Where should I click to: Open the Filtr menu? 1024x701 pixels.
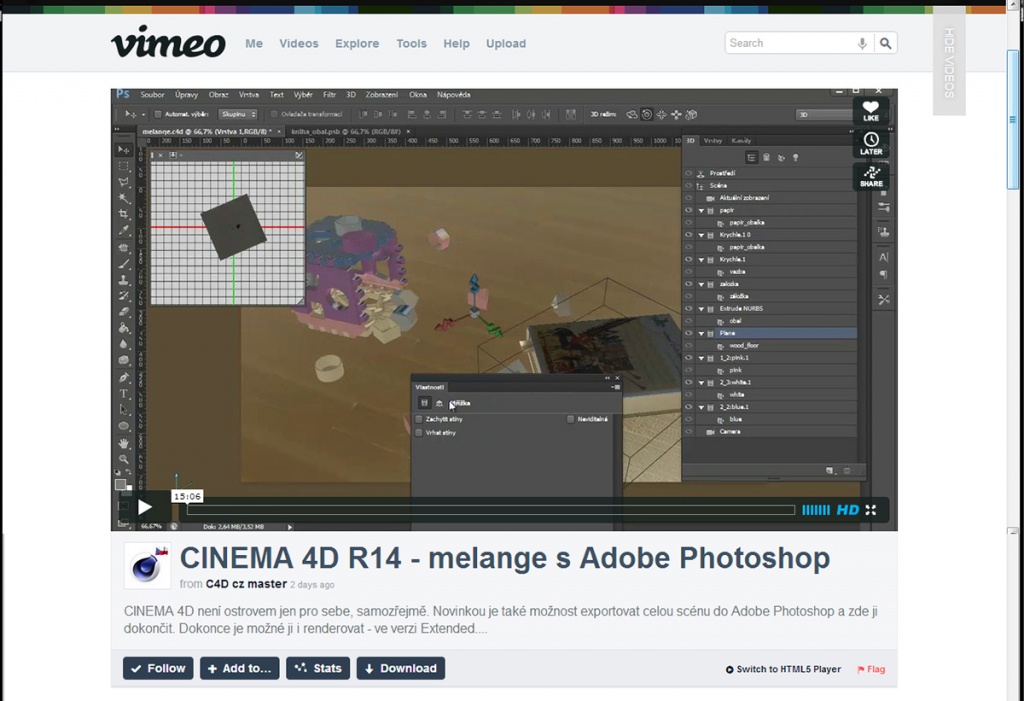tap(330, 95)
